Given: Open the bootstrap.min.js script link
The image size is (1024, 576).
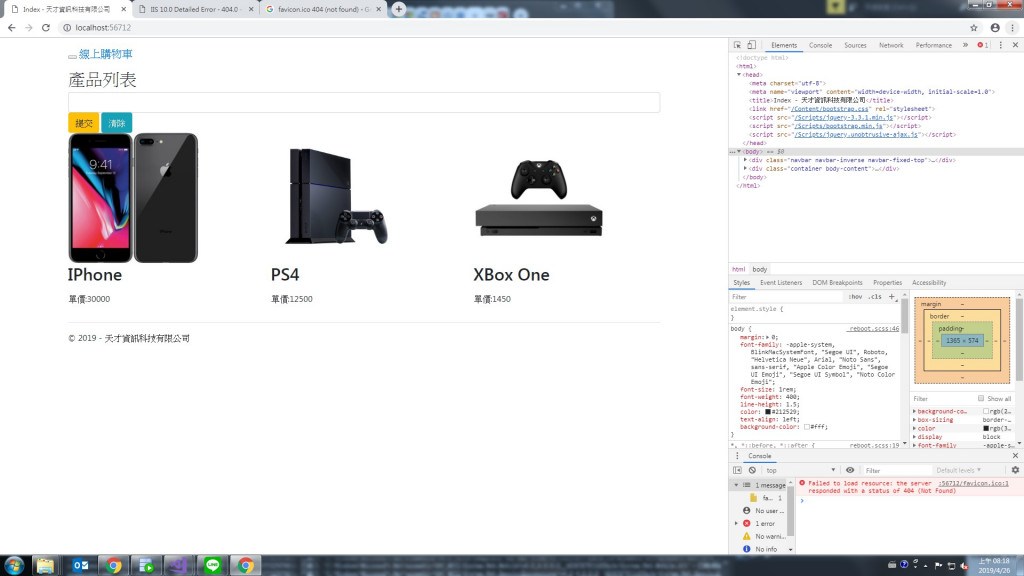Looking at the screenshot, I should pyautogui.click(x=839, y=126).
